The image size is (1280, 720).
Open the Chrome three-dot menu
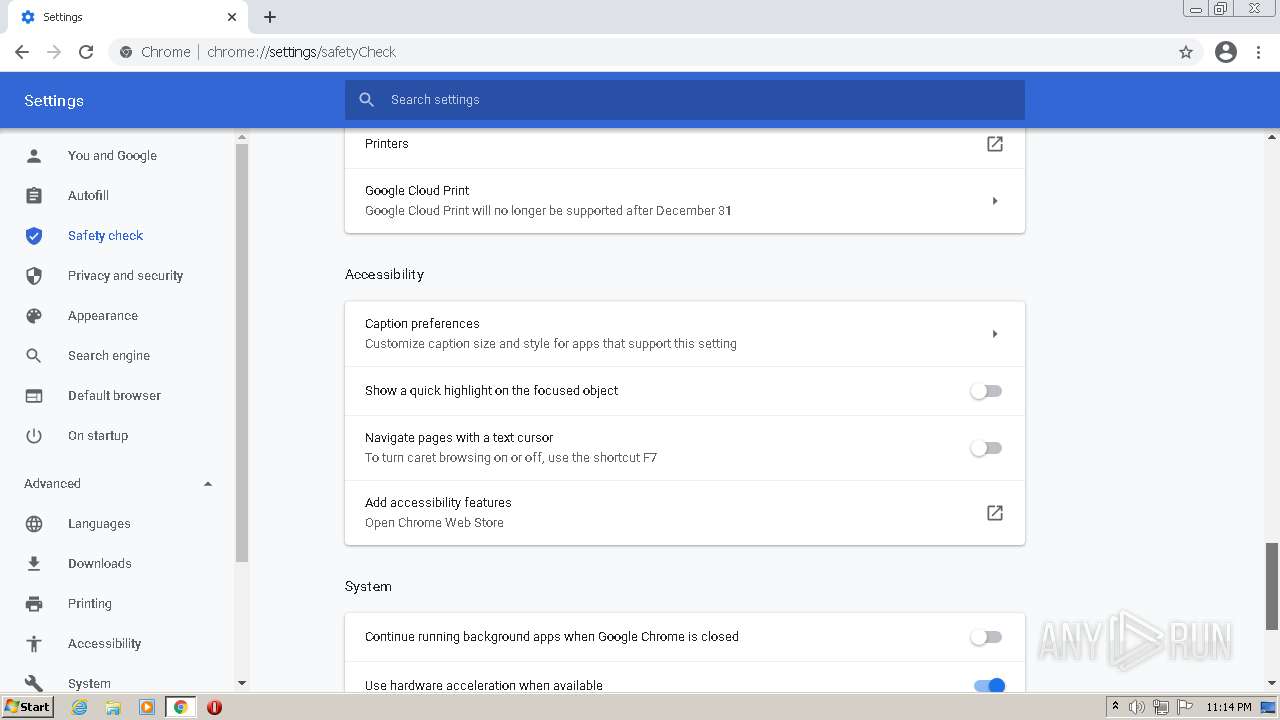click(x=1259, y=52)
